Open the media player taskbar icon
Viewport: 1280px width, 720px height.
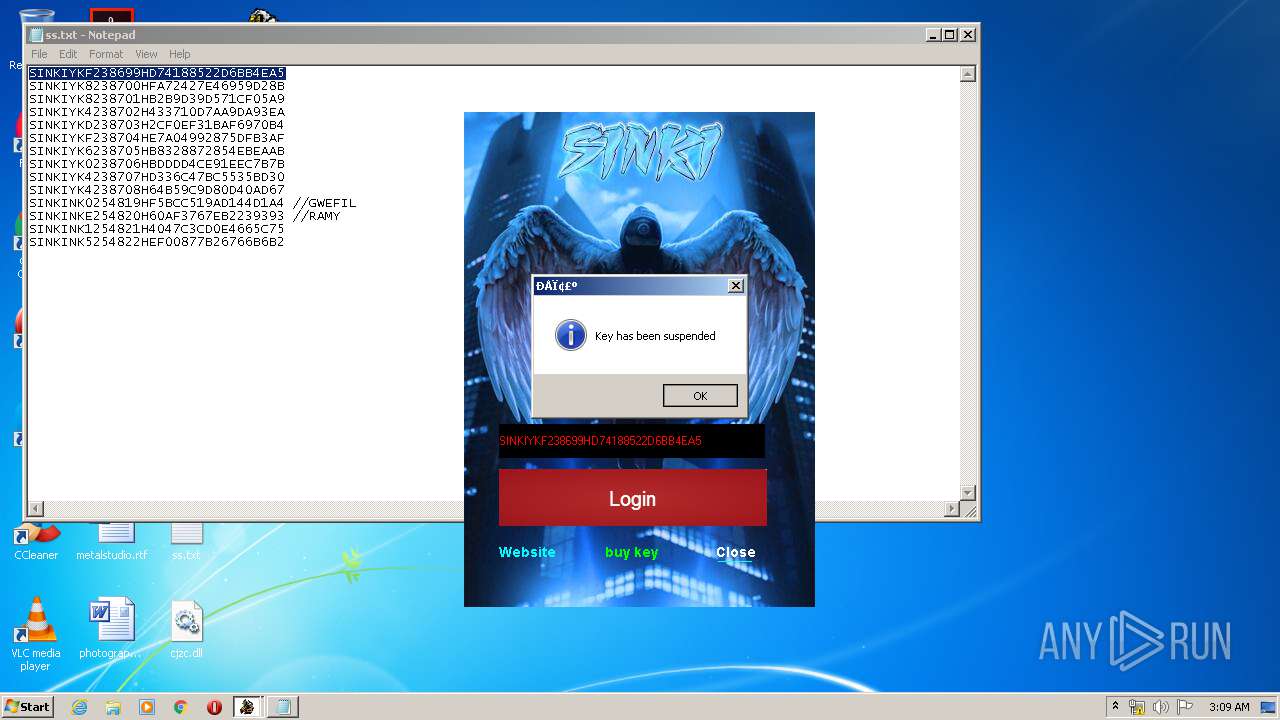[x=147, y=707]
